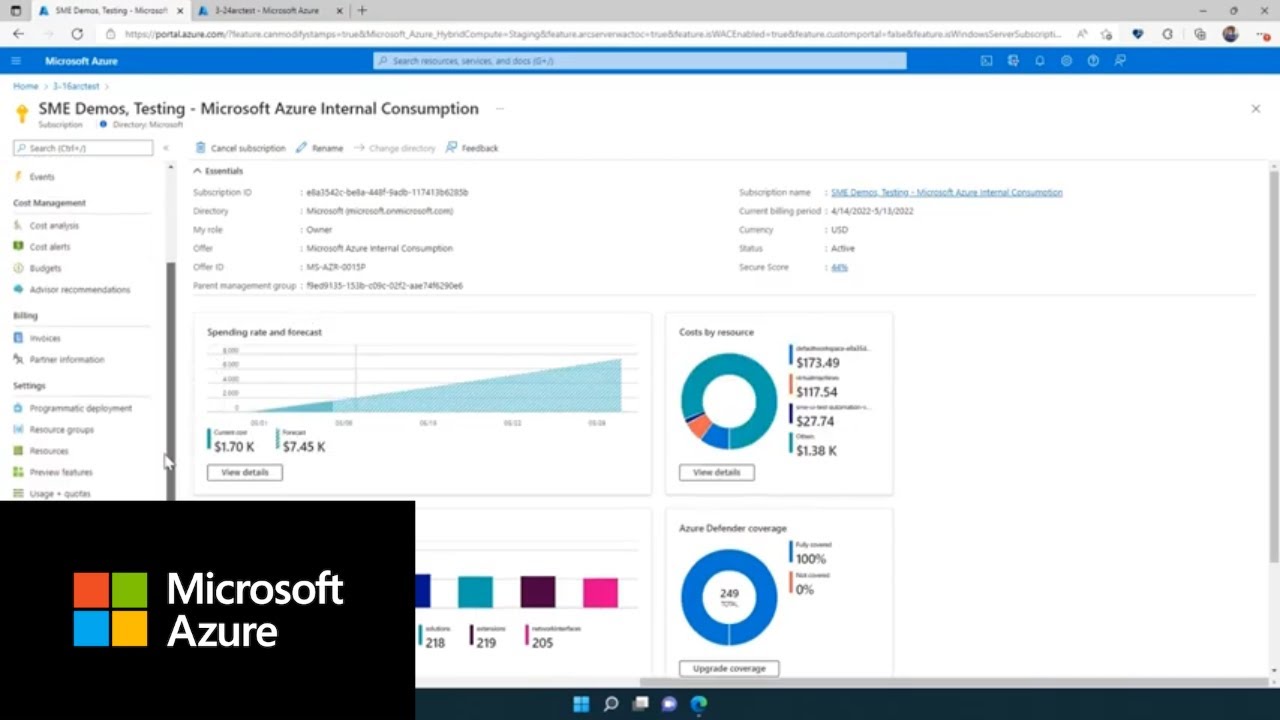Focus the top Azure search bar
Image resolution: width=1280 pixels, height=720 pixels.
(x=640, y=61)
